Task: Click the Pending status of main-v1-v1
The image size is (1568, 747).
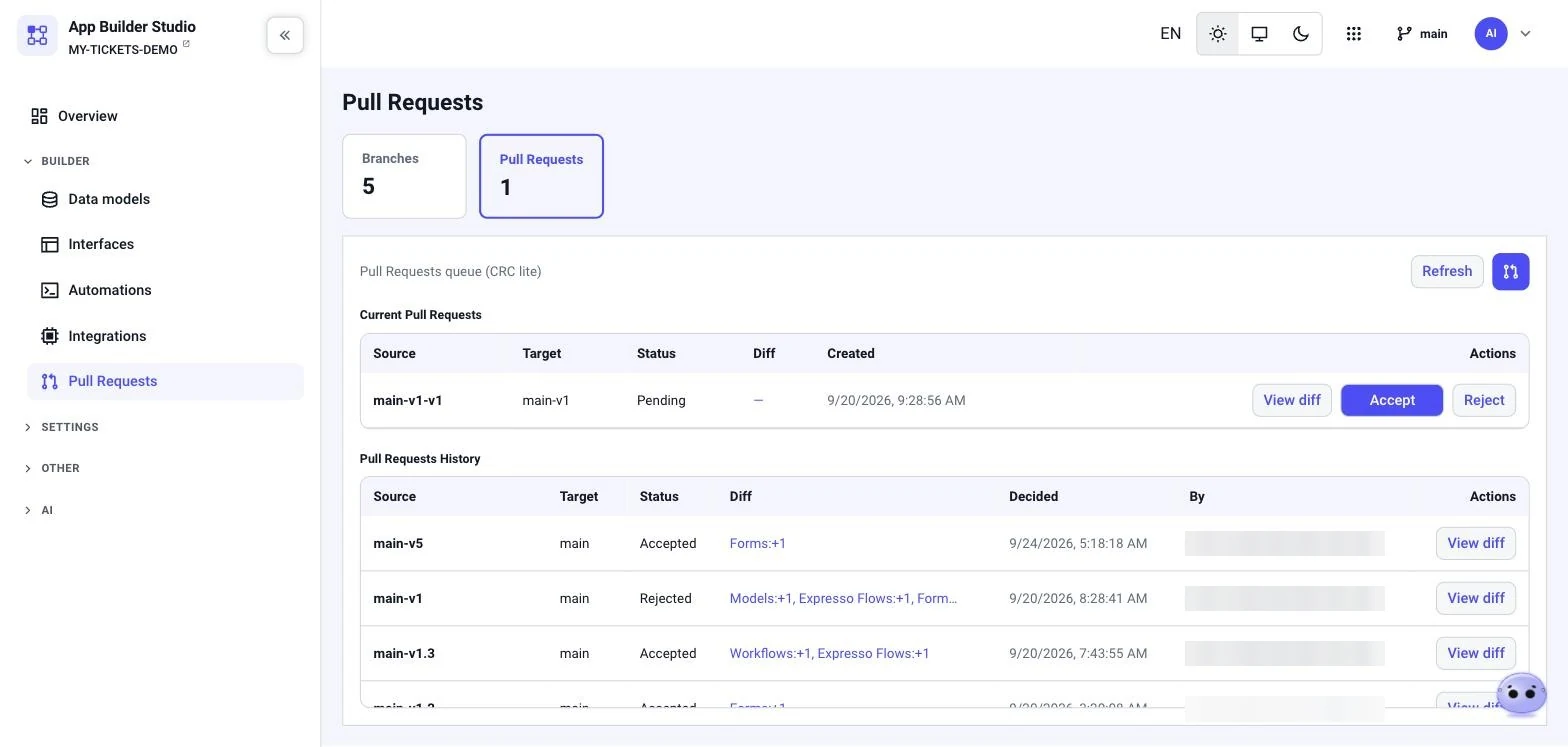Action: tap(661, 401)
